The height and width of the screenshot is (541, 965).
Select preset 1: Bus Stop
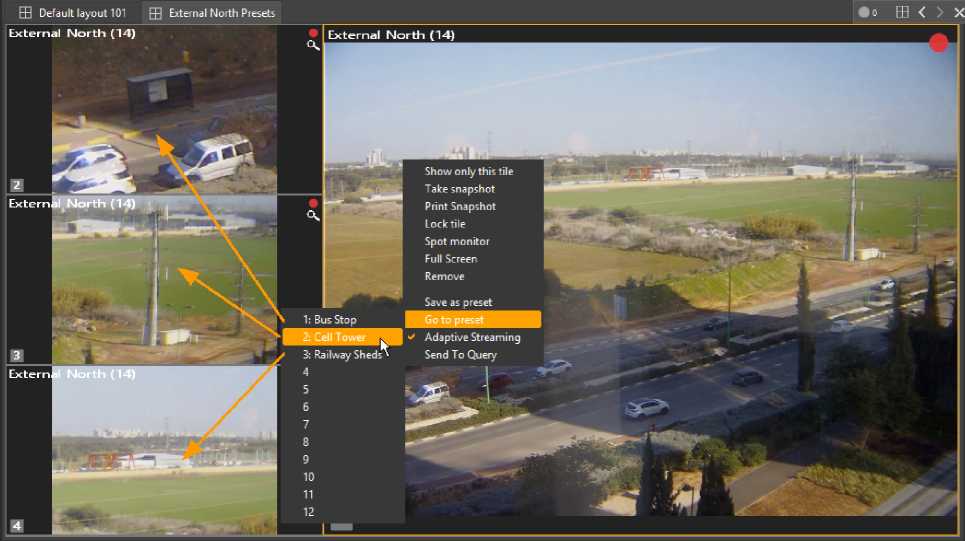[329, 320]
